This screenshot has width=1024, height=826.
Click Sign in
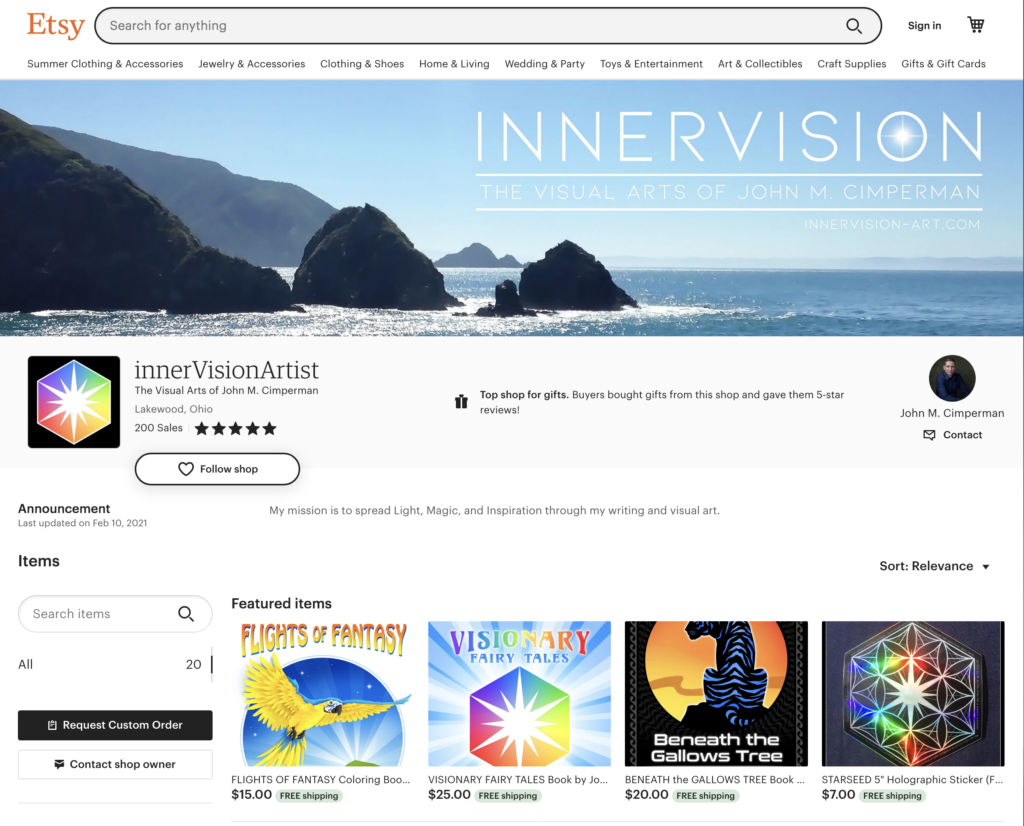pos(924,25)
